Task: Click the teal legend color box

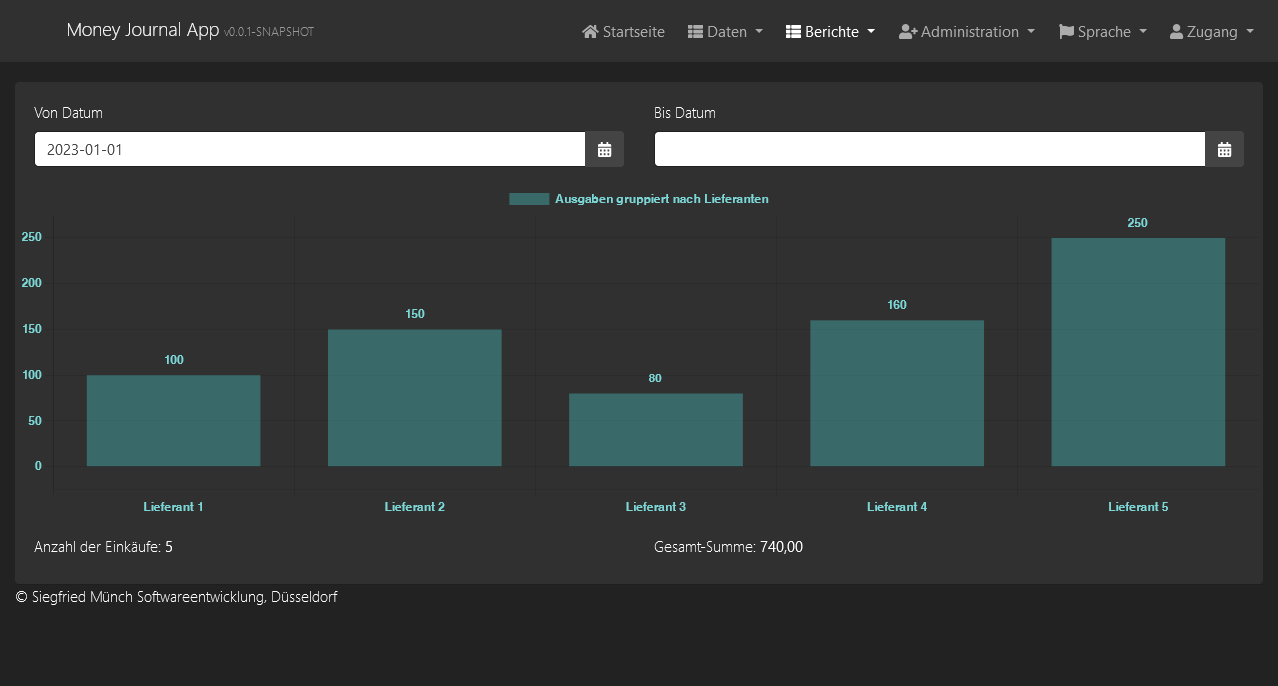Action: pos(529,199)
